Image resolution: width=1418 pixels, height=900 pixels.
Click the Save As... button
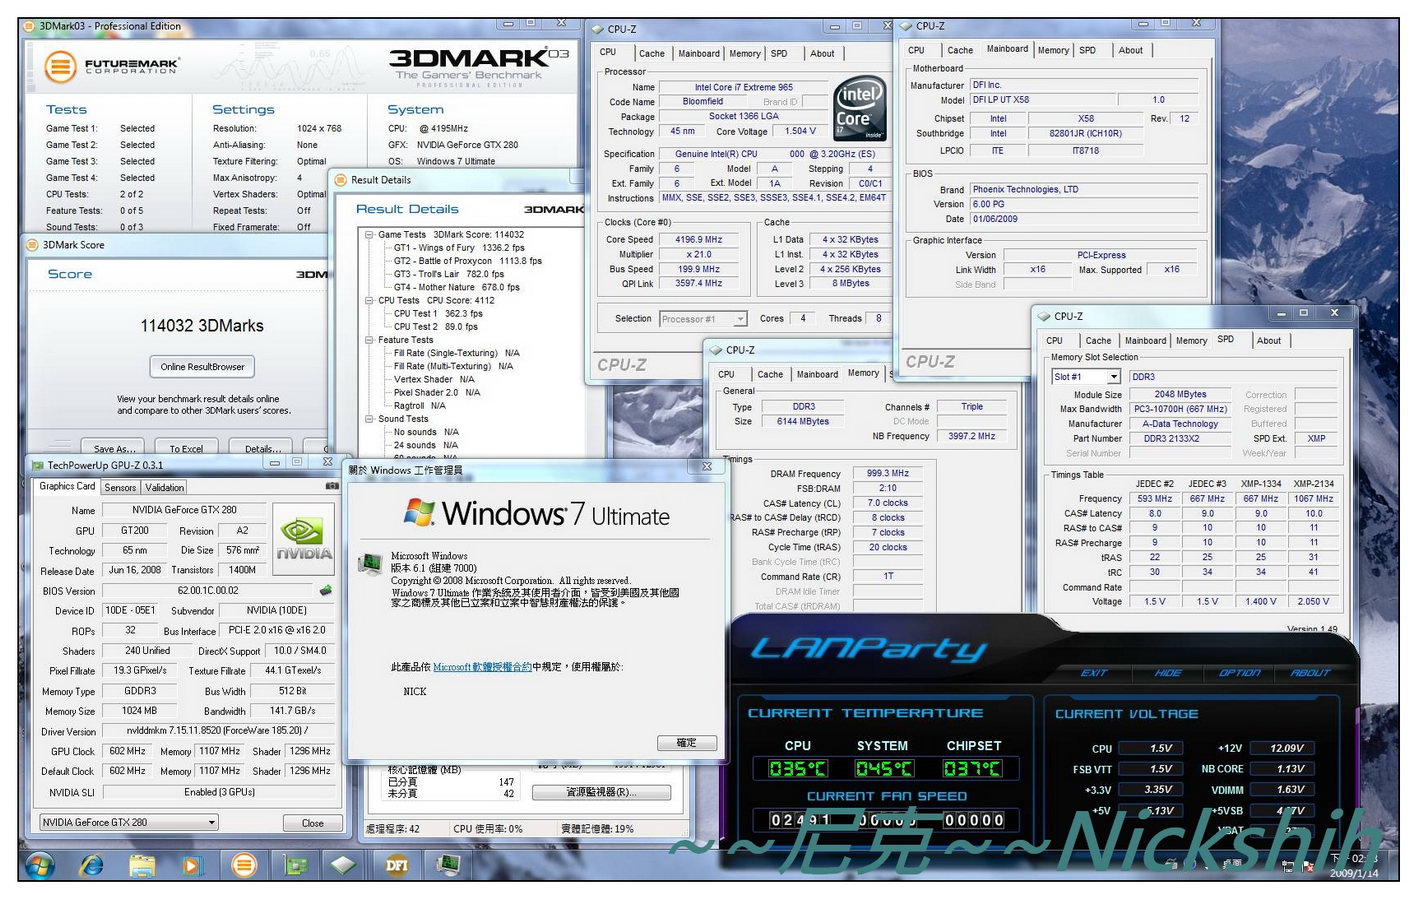pos(114,449)
